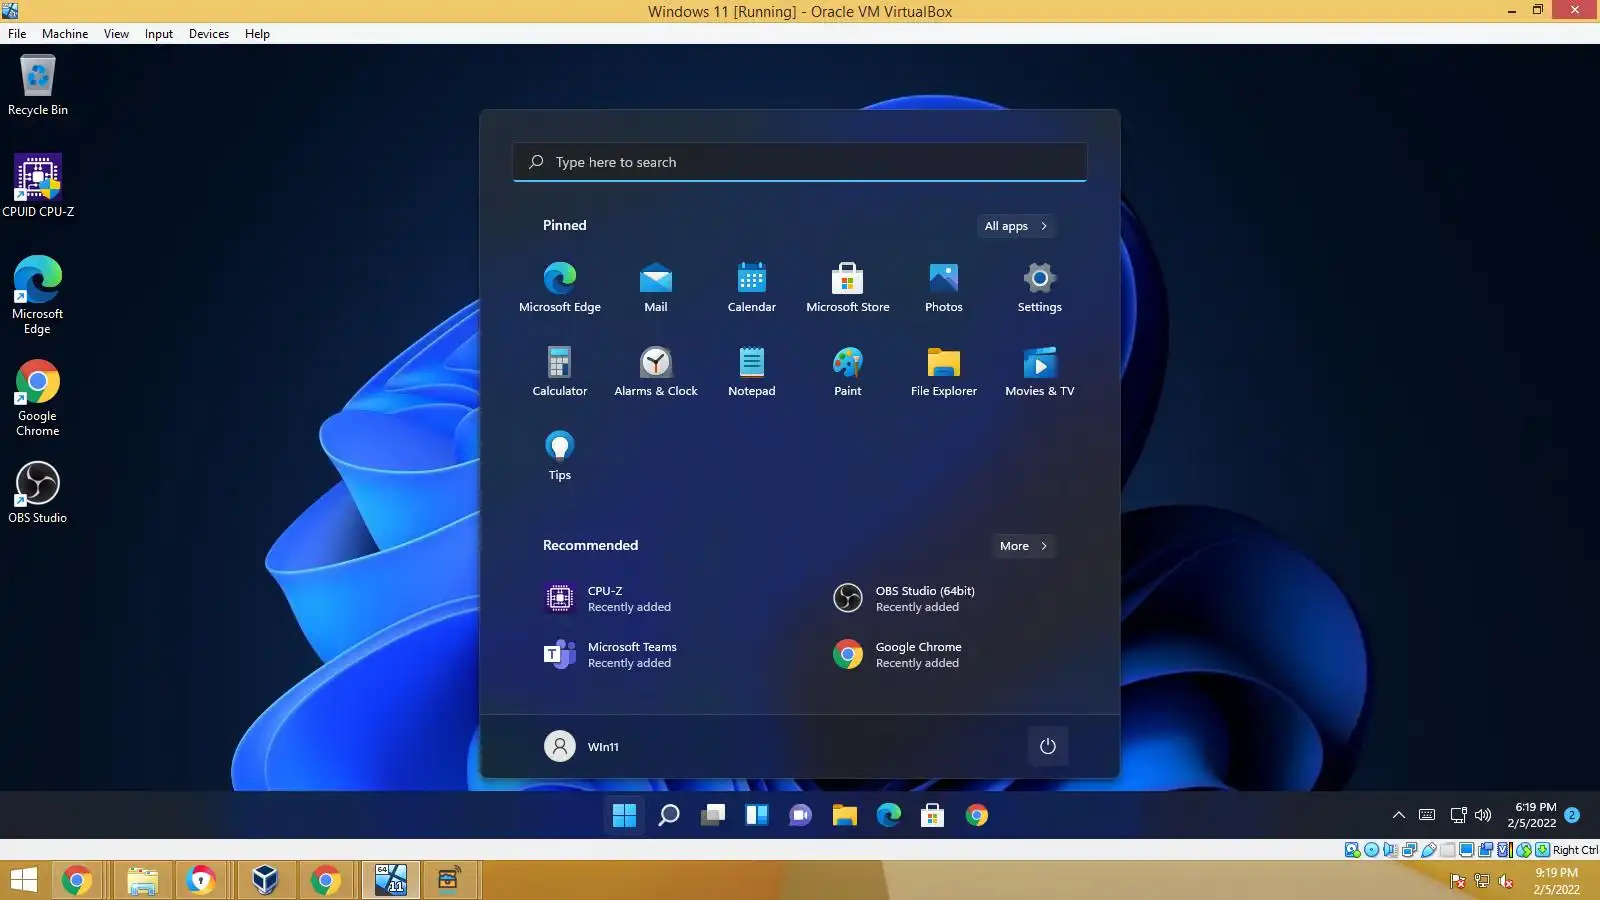The height and width of the screenshot is (900, 1600).
Task: Open Task View on the Windows 11 taskbar
Action: (713, 815)
